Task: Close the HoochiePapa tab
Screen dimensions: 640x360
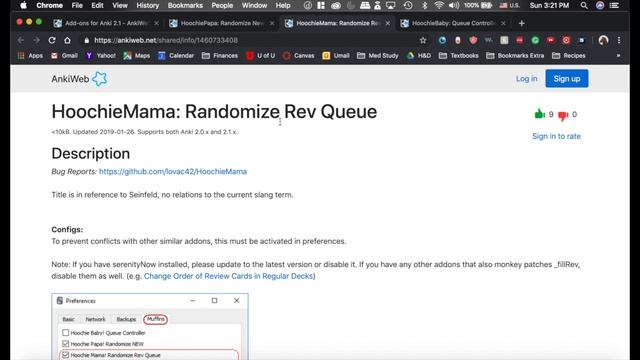Action: pos(272,23)
